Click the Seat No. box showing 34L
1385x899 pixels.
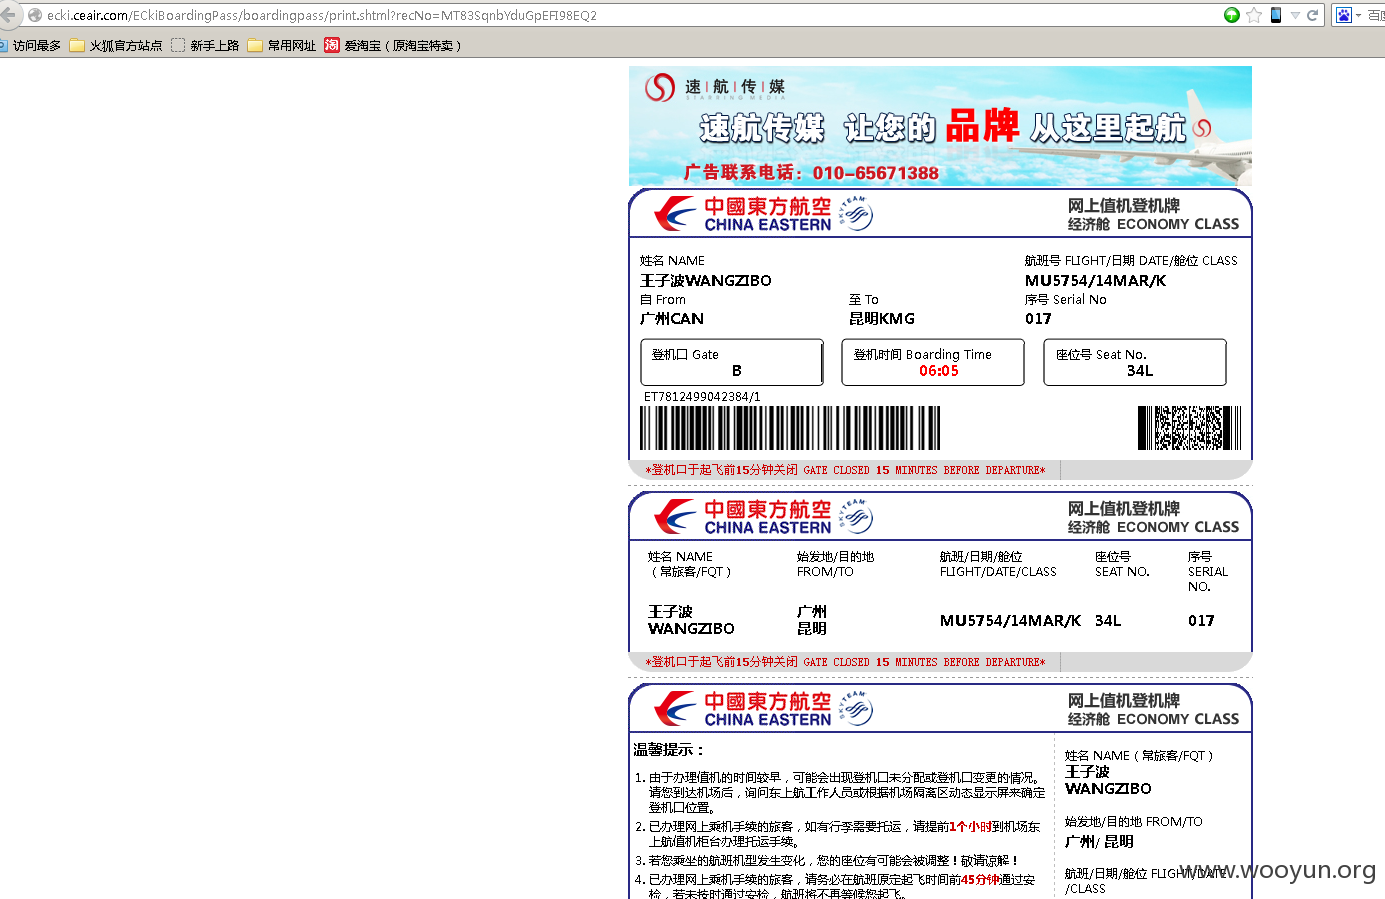tap(1135, 362)
